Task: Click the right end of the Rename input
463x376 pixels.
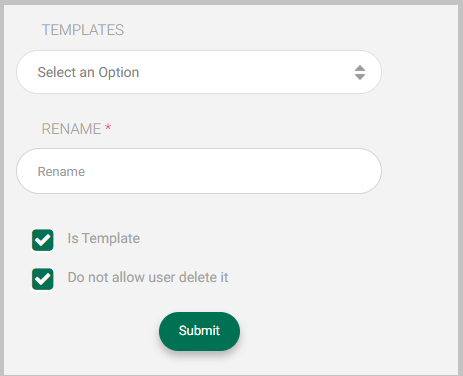Action: (x=365, y=171)
